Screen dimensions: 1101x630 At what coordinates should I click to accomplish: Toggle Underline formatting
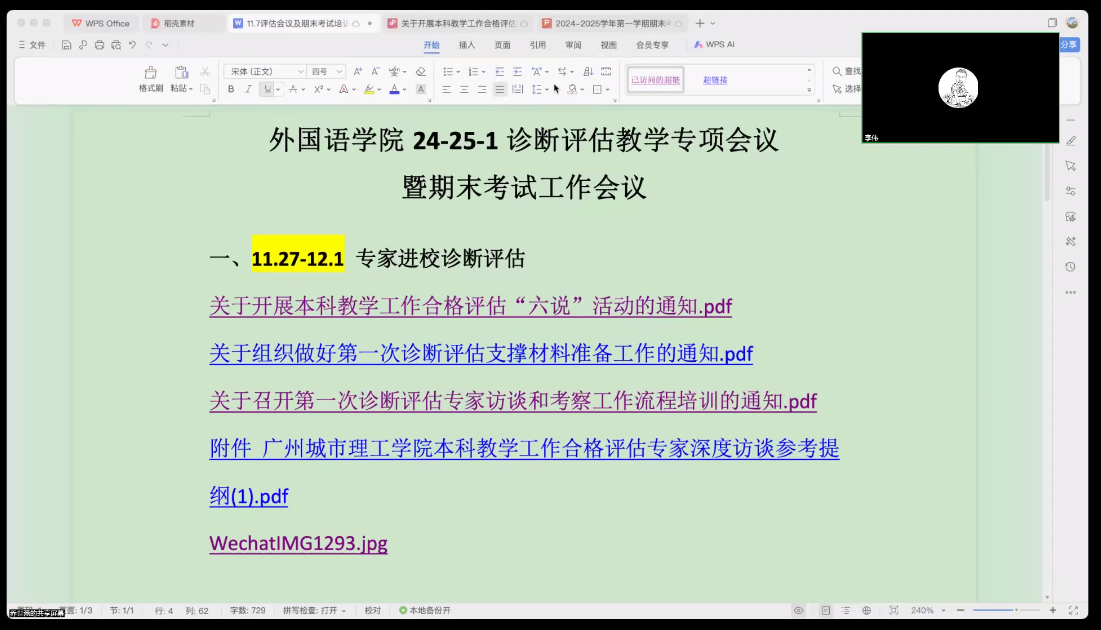267,89
